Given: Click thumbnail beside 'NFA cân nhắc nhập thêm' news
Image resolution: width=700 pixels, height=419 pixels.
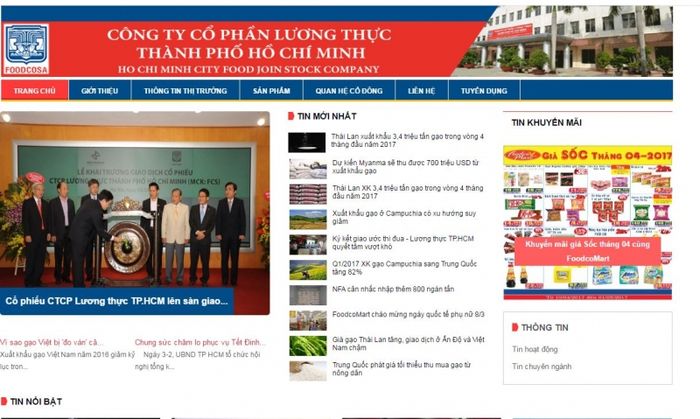Looking at the screenshot, I should [308, 295].
